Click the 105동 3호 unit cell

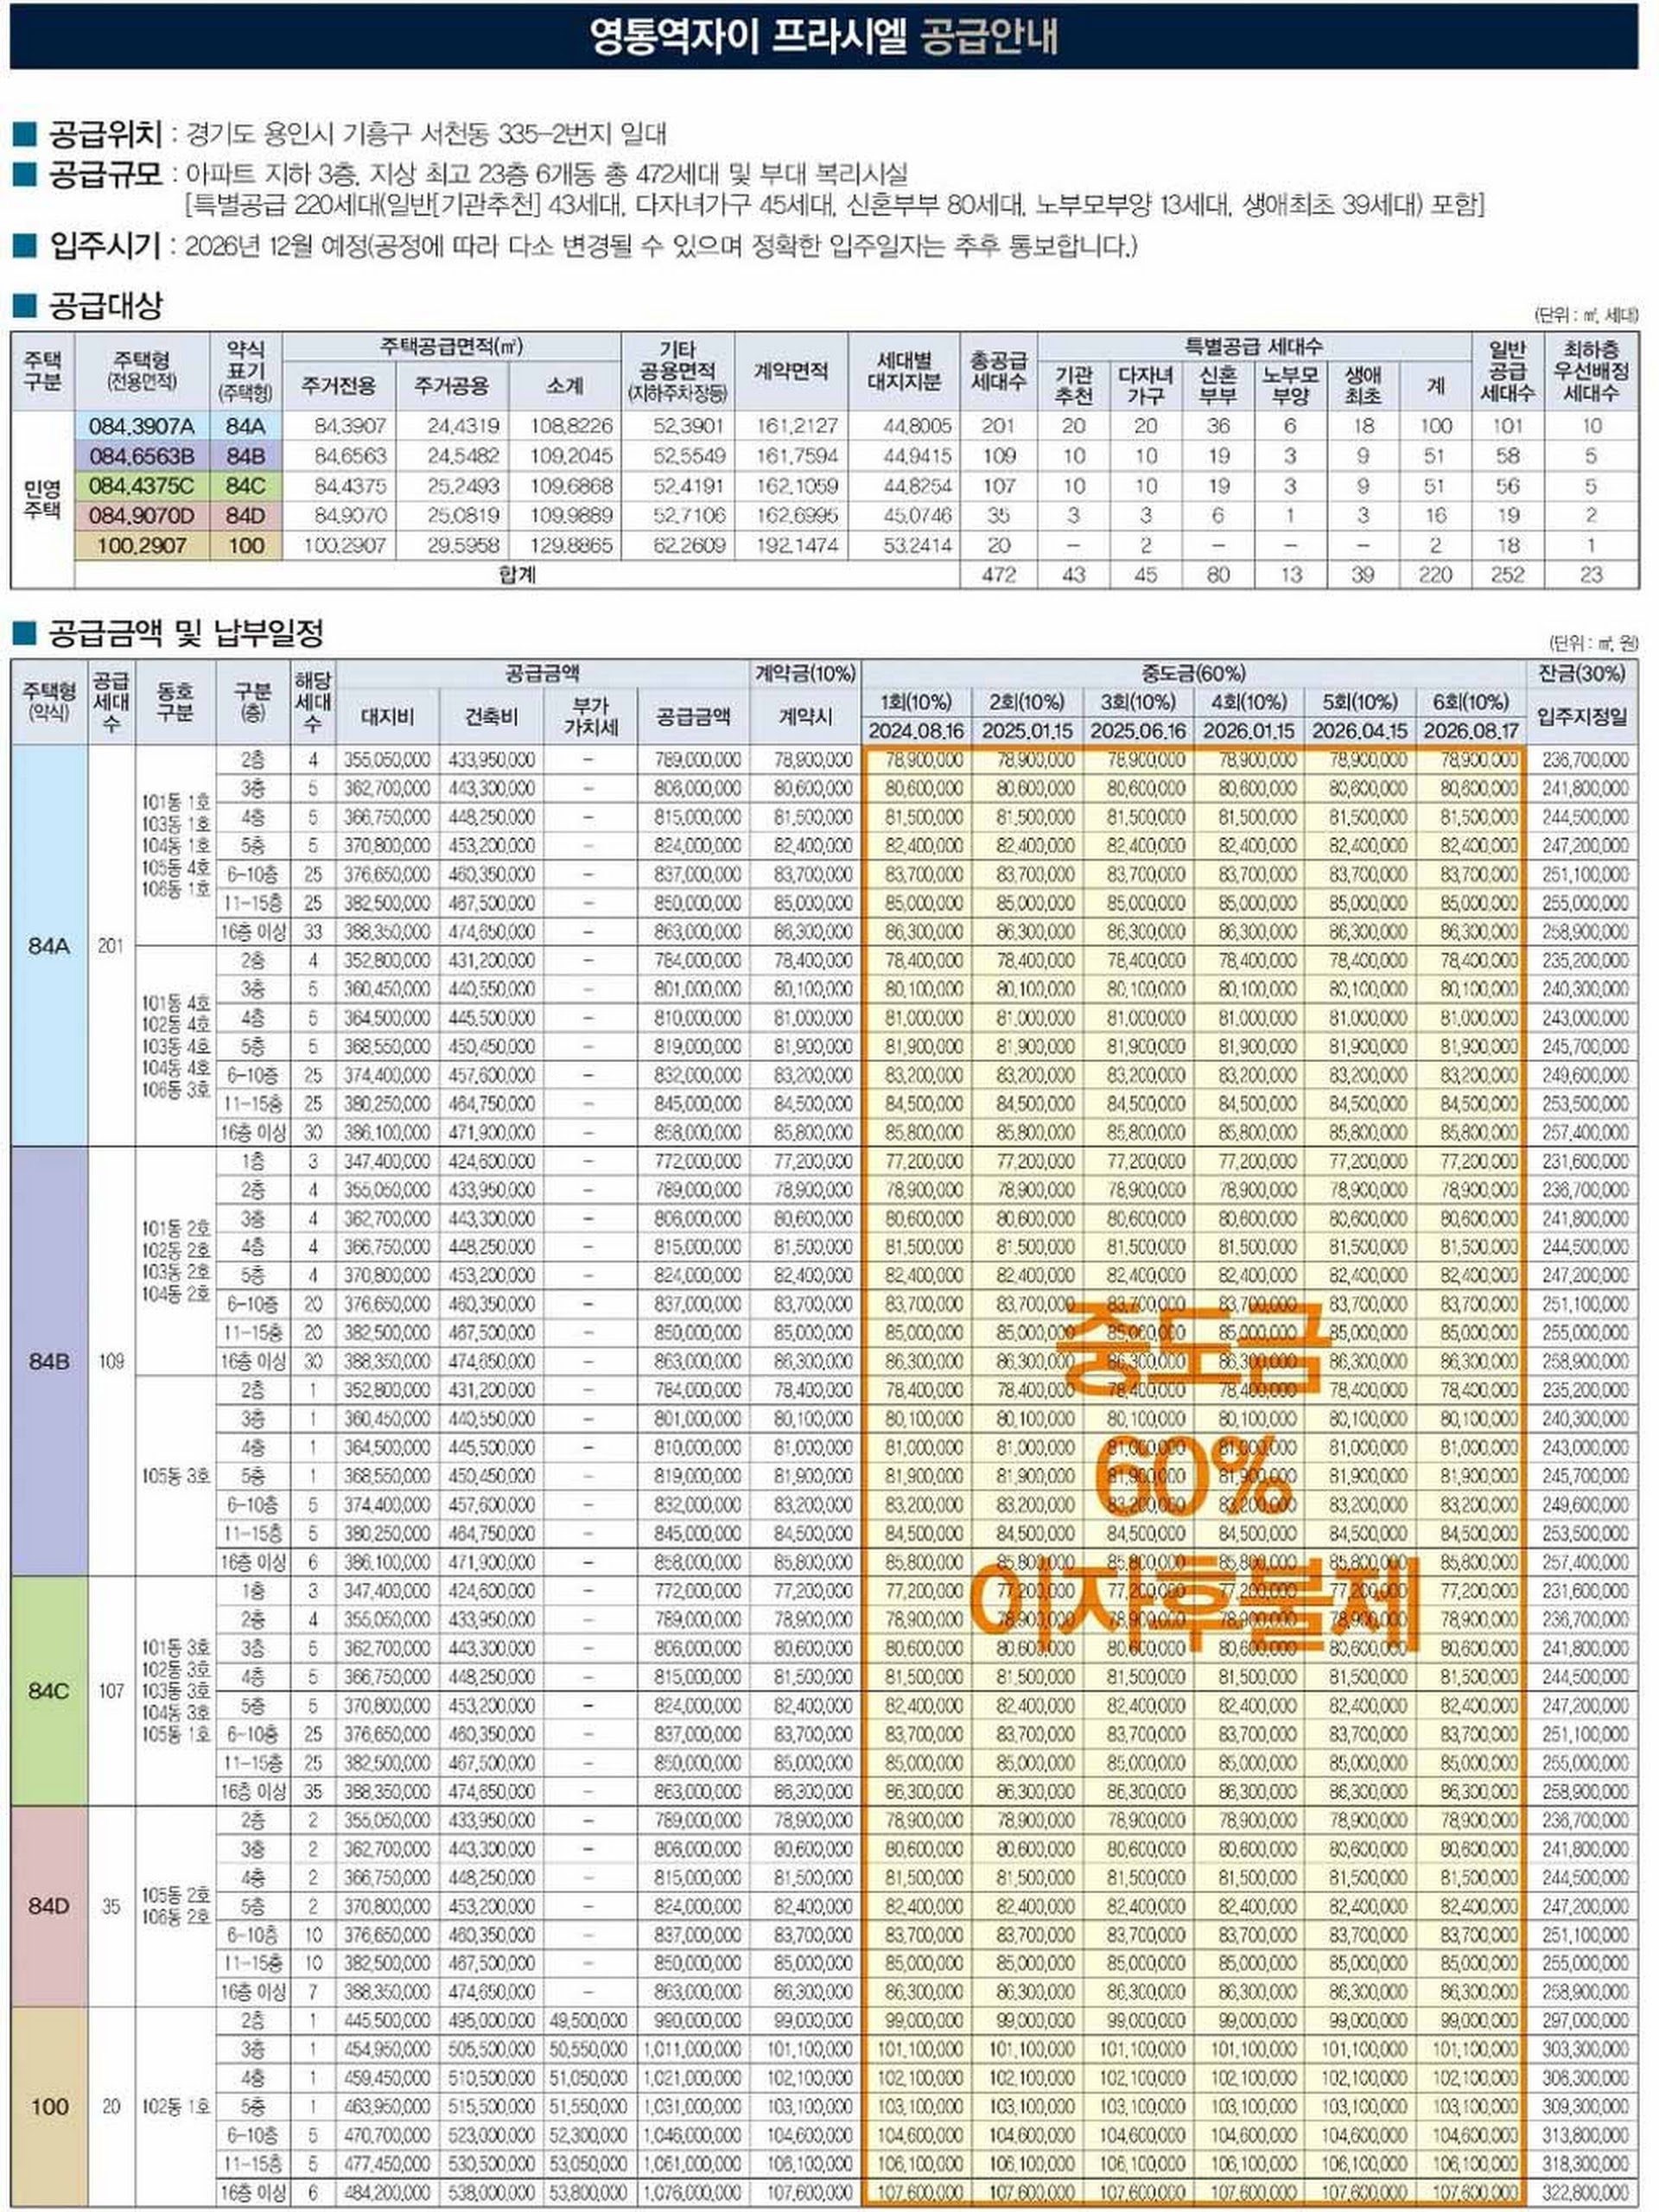[x=176, y=1476]
